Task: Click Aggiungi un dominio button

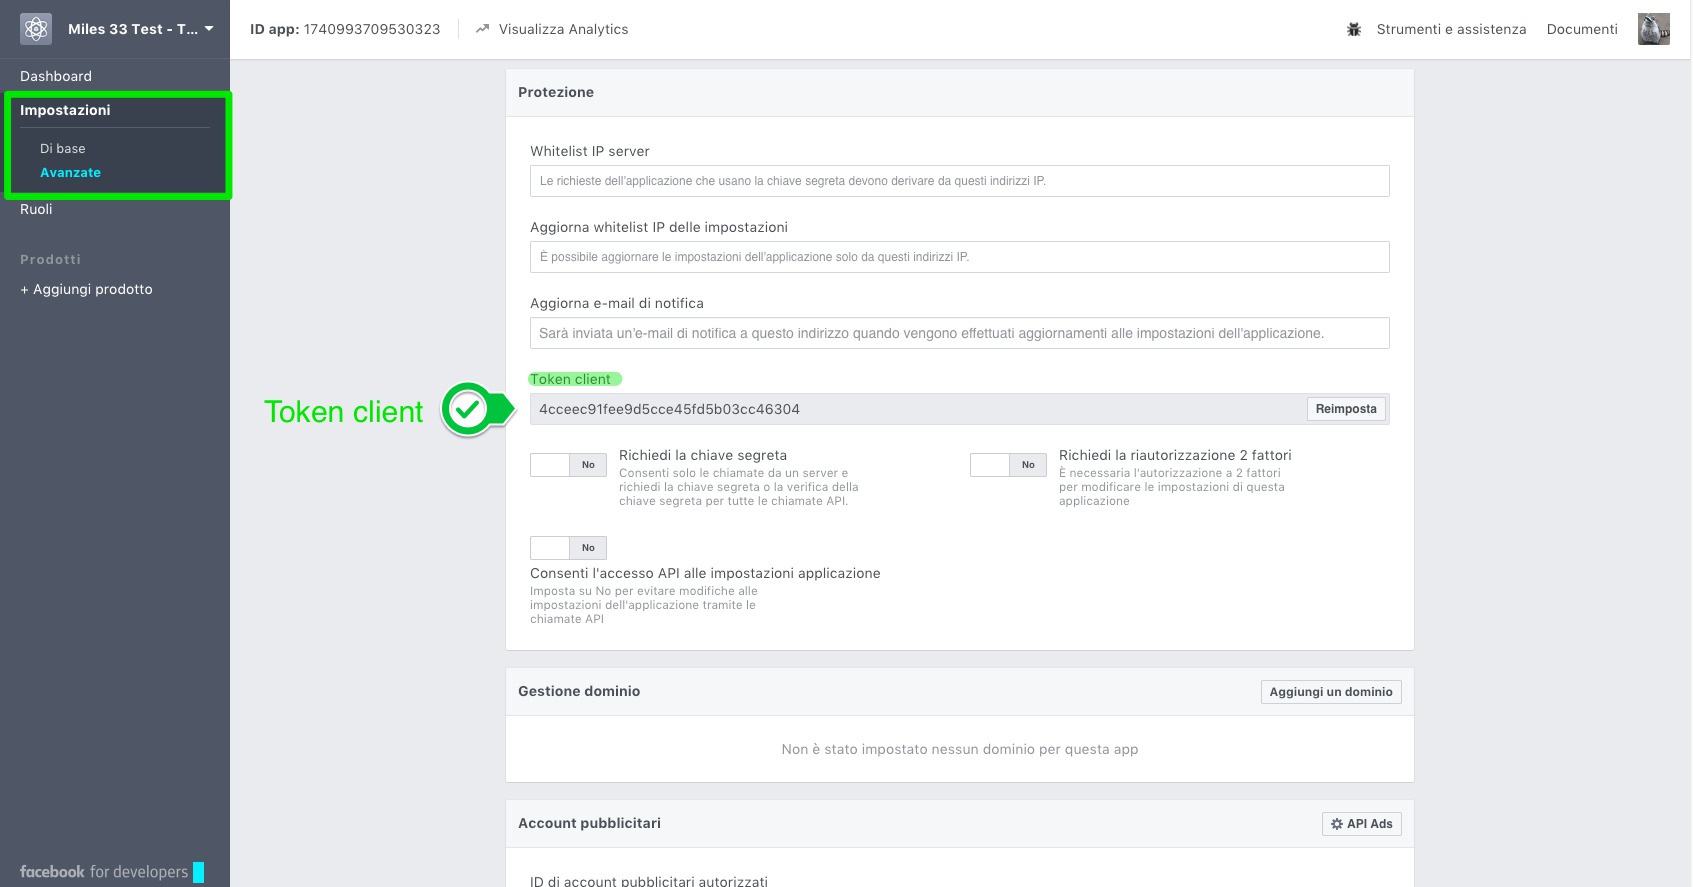Action: click(1330, 692)
